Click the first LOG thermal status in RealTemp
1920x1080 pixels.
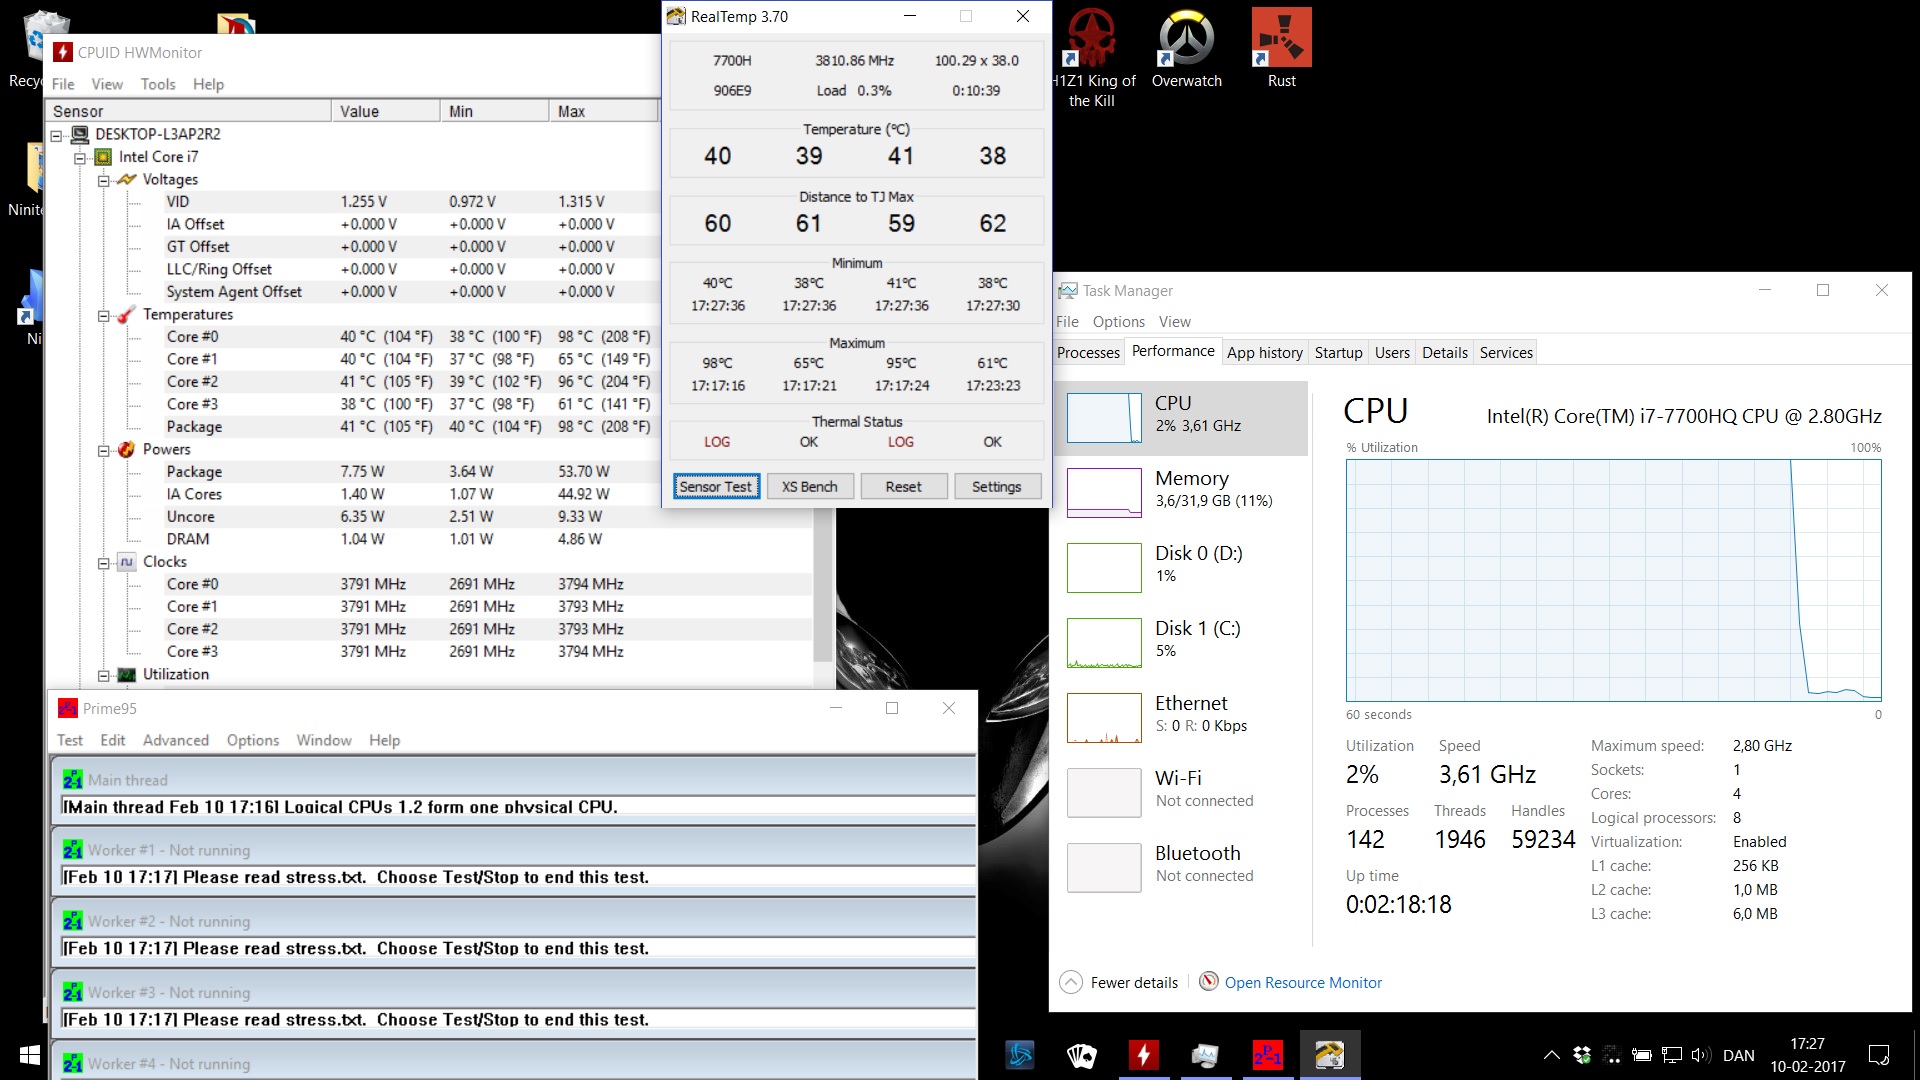717,441
